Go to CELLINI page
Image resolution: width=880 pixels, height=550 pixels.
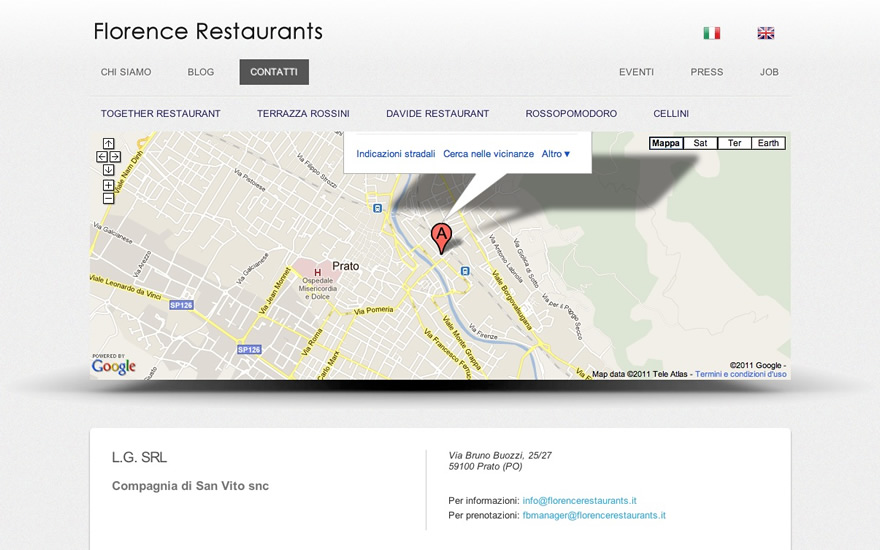(671, 113)
